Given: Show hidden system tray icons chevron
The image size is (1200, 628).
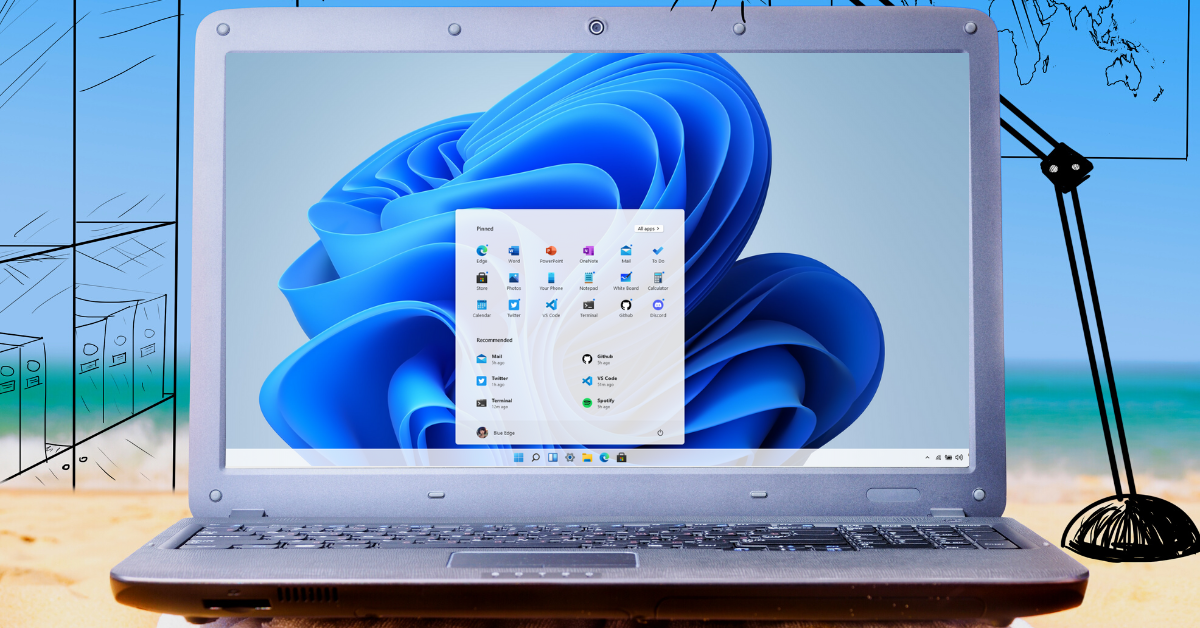Looking at the screenshot, I should pos(925,457).
